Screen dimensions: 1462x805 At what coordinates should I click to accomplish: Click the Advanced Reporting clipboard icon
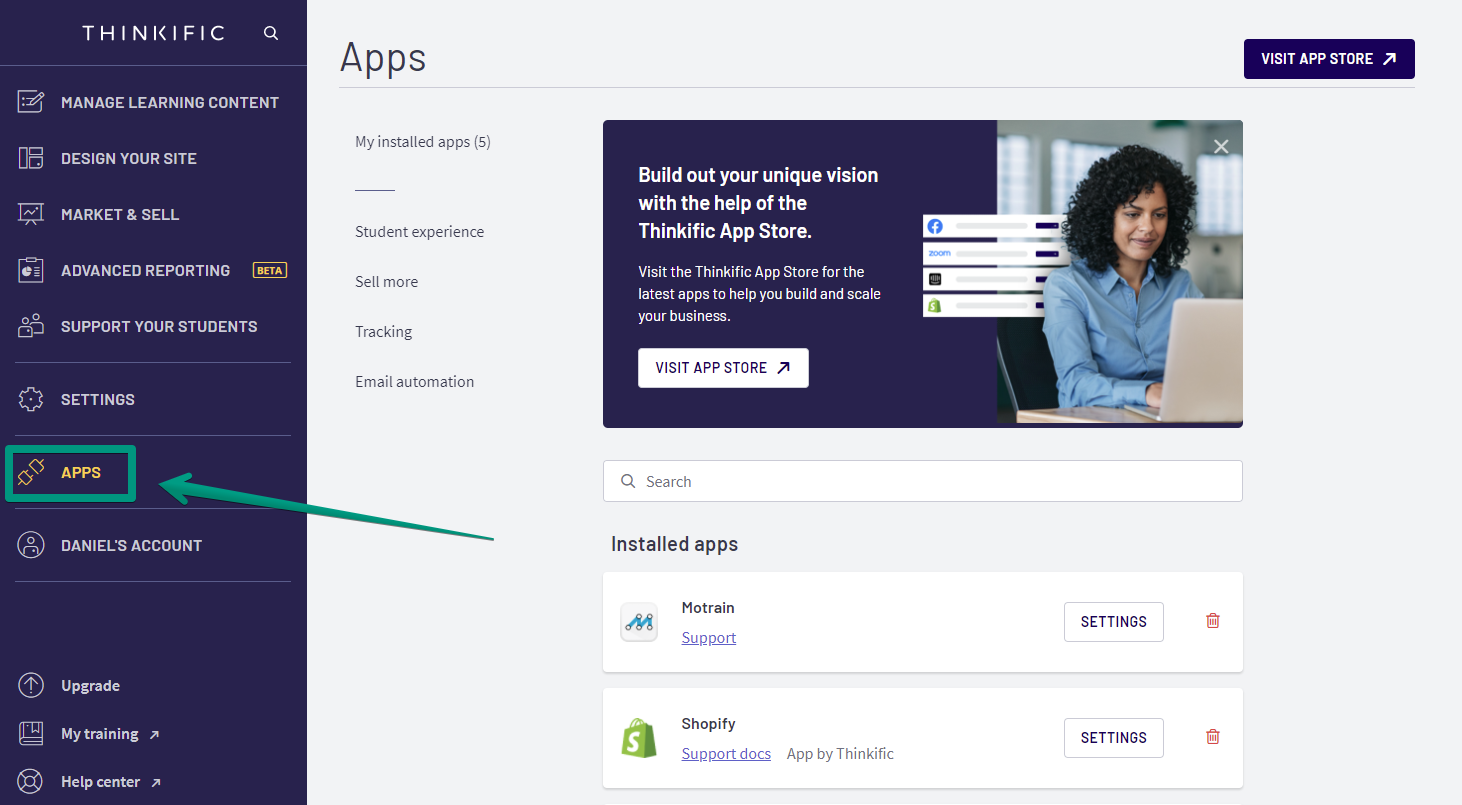[x=31, y=270]
